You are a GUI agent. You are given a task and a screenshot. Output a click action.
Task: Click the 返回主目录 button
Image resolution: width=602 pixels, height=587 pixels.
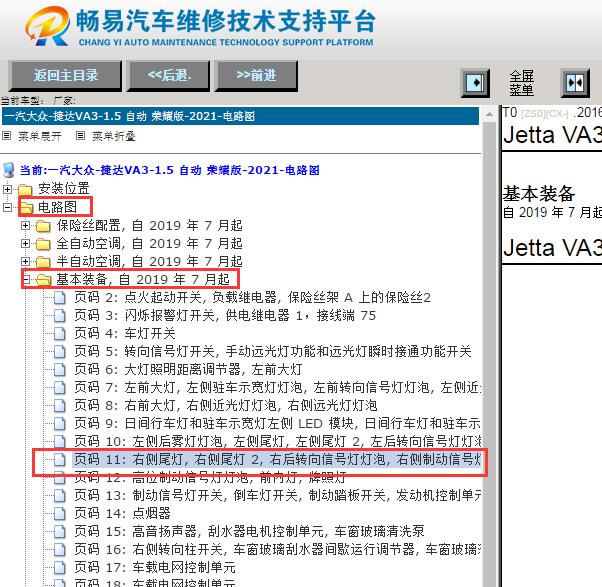coord(65,75)
